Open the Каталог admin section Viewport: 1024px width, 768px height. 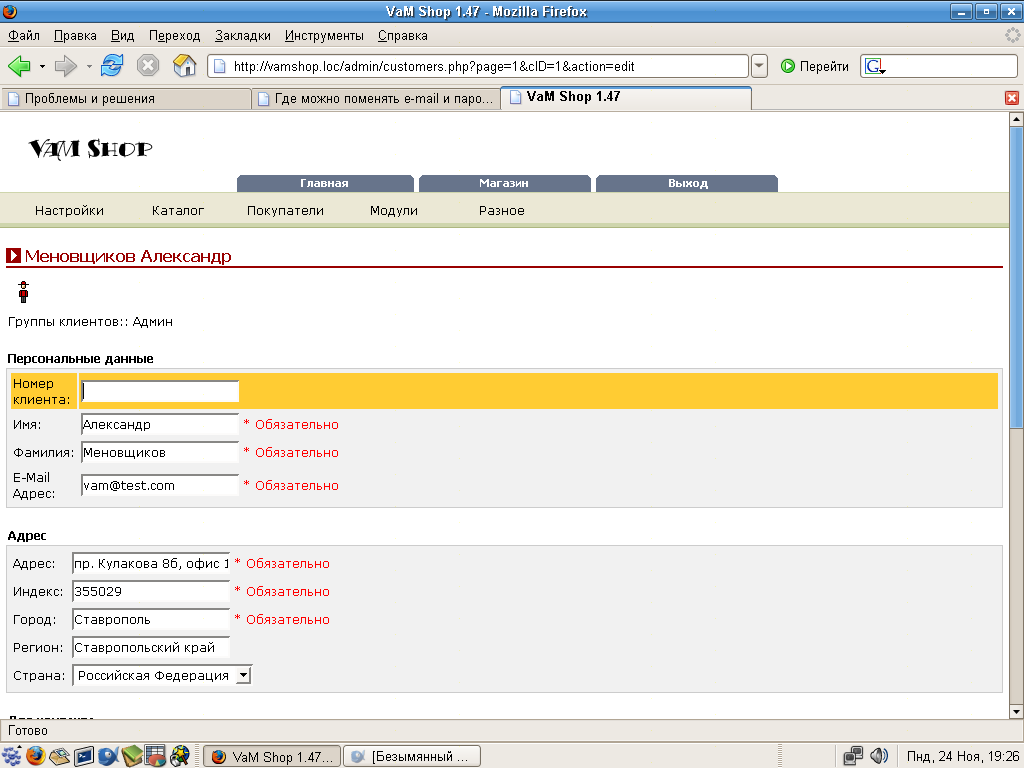(178, 210)
